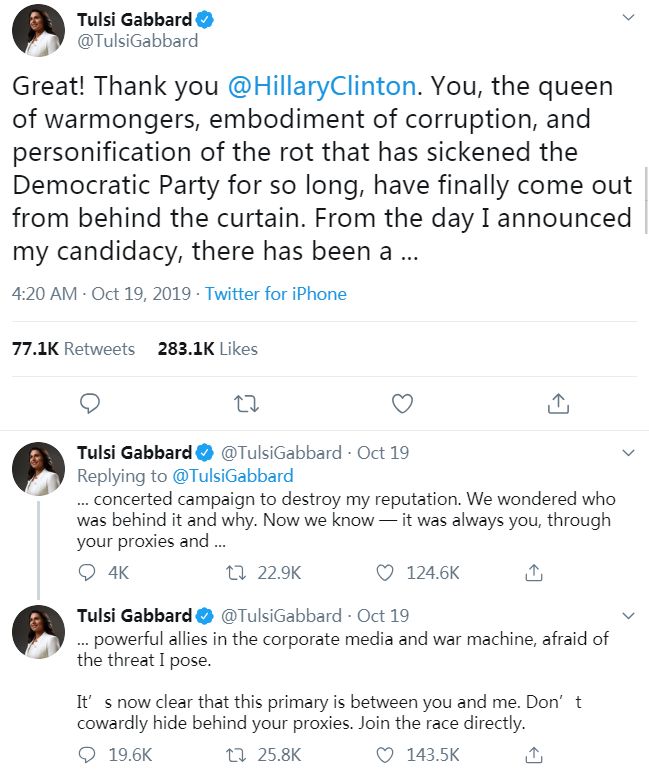Share the 'concerted campaign' reply tweet
This screenshot has height=769, width=649.
click(x=534, y=572)
